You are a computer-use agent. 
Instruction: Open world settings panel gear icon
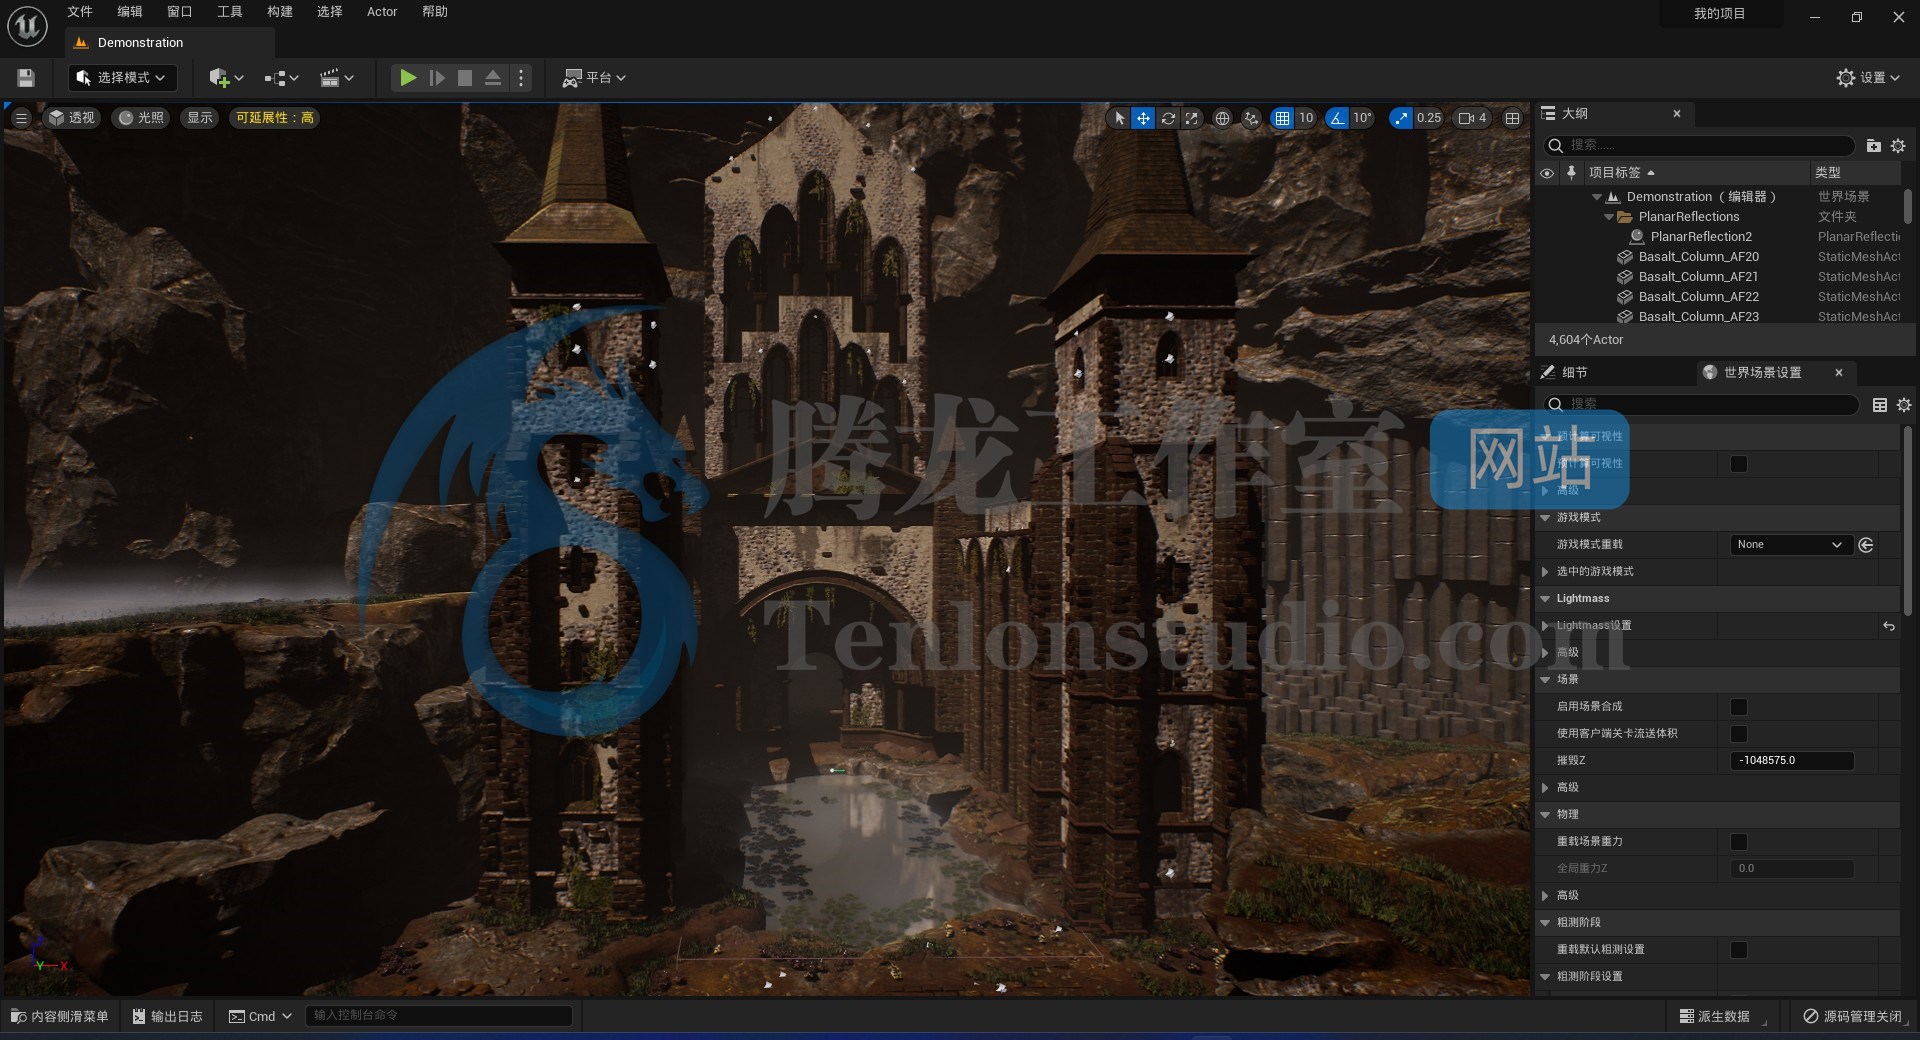(1904, 405)
